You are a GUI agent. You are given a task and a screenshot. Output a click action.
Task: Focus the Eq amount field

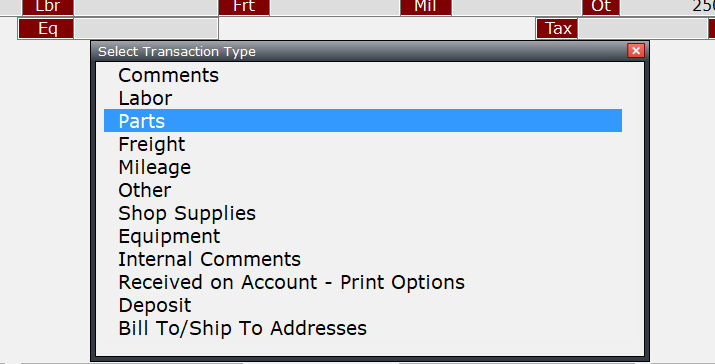click(x=146, y=28)
